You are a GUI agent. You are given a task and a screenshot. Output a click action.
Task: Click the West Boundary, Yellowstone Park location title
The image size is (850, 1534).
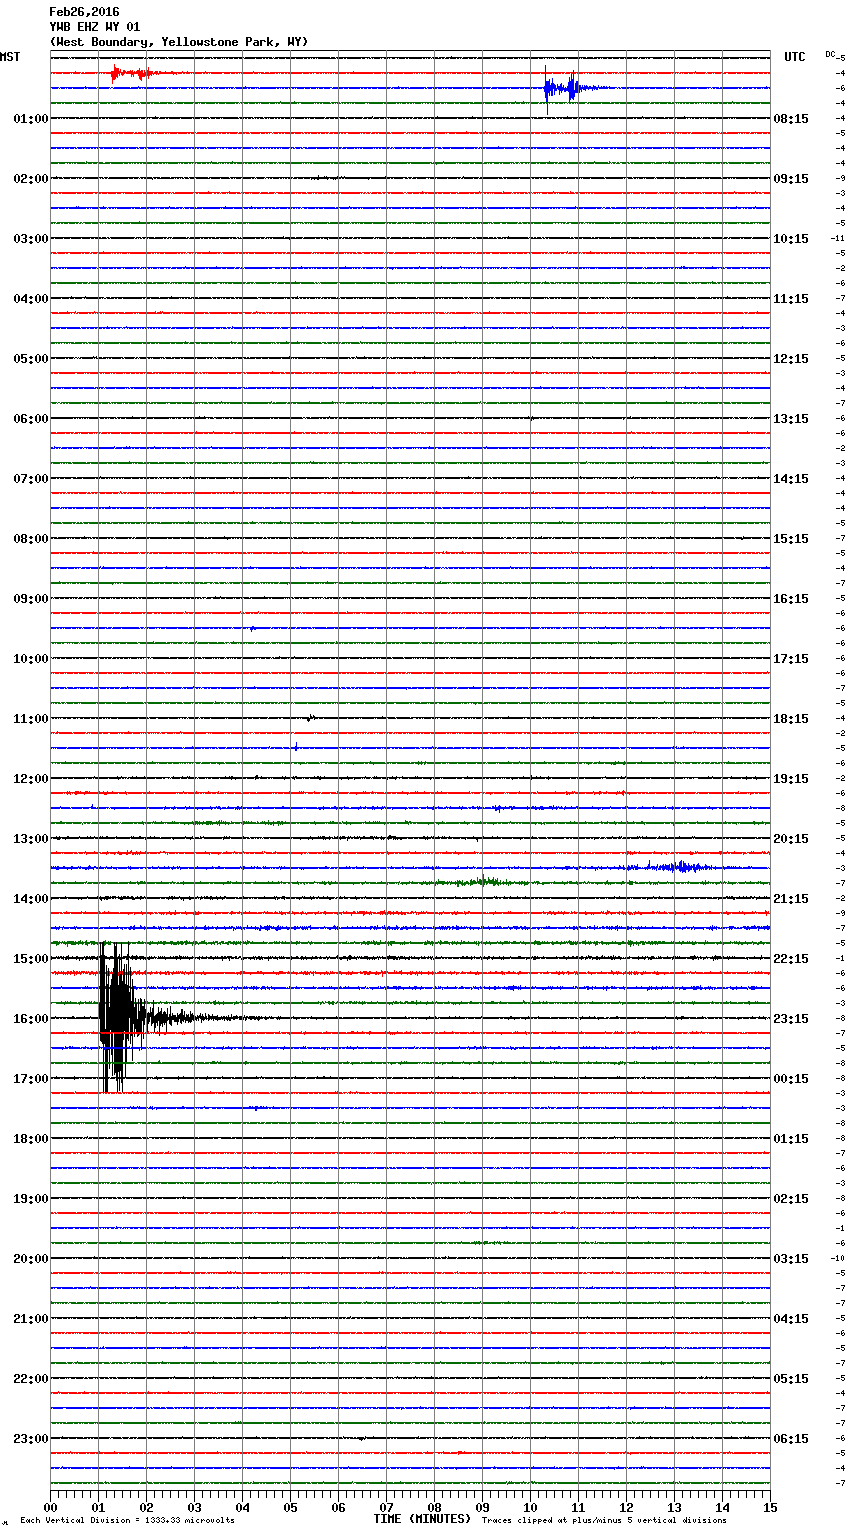click(x=179, y=42)
